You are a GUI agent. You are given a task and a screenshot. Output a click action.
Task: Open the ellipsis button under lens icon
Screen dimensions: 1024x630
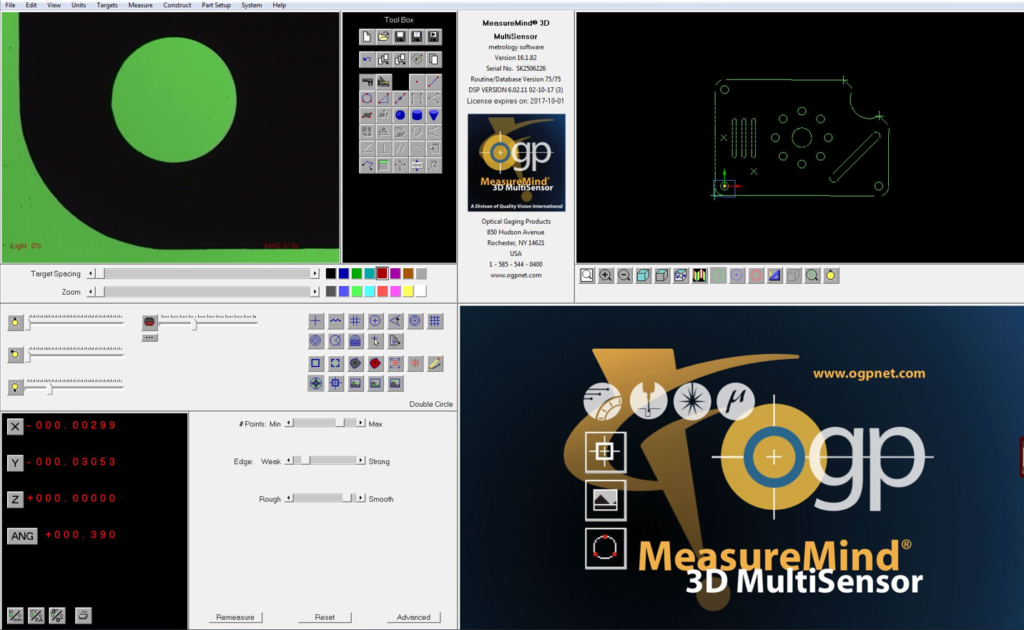(150, 338)
